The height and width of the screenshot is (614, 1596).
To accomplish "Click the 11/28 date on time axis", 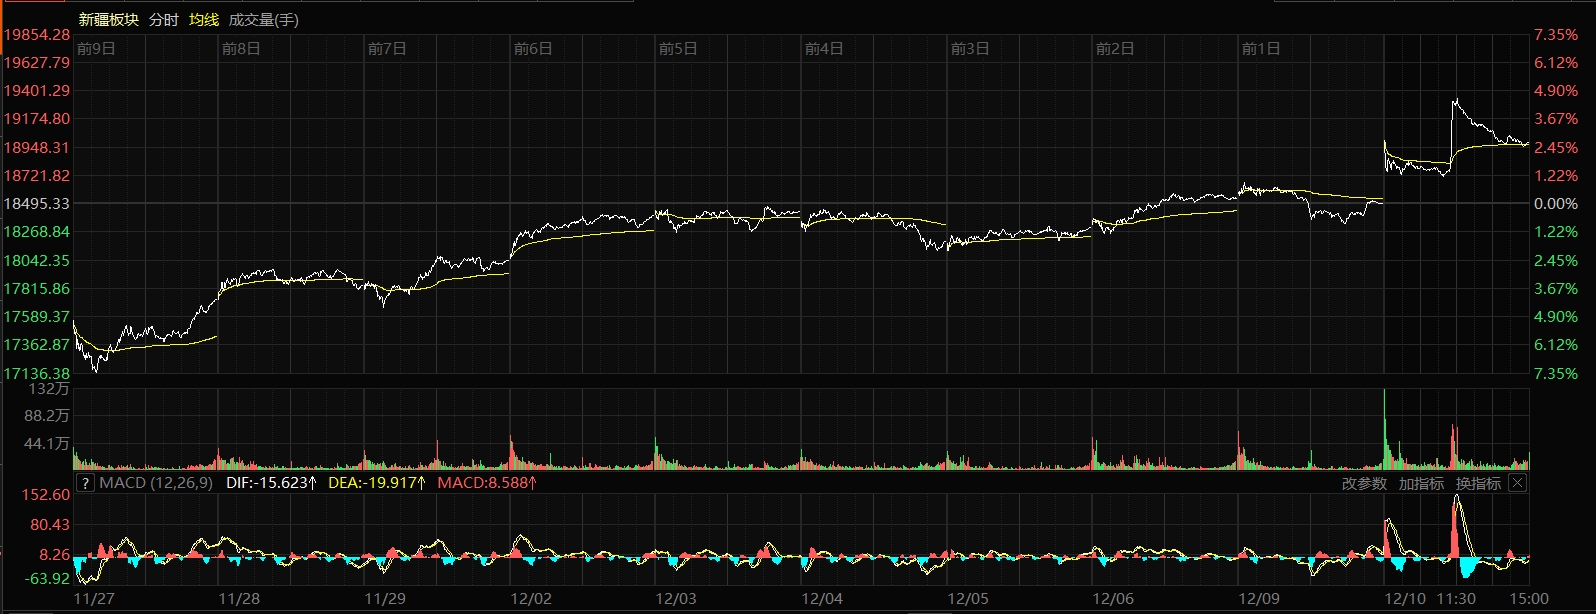I will 239,599.
